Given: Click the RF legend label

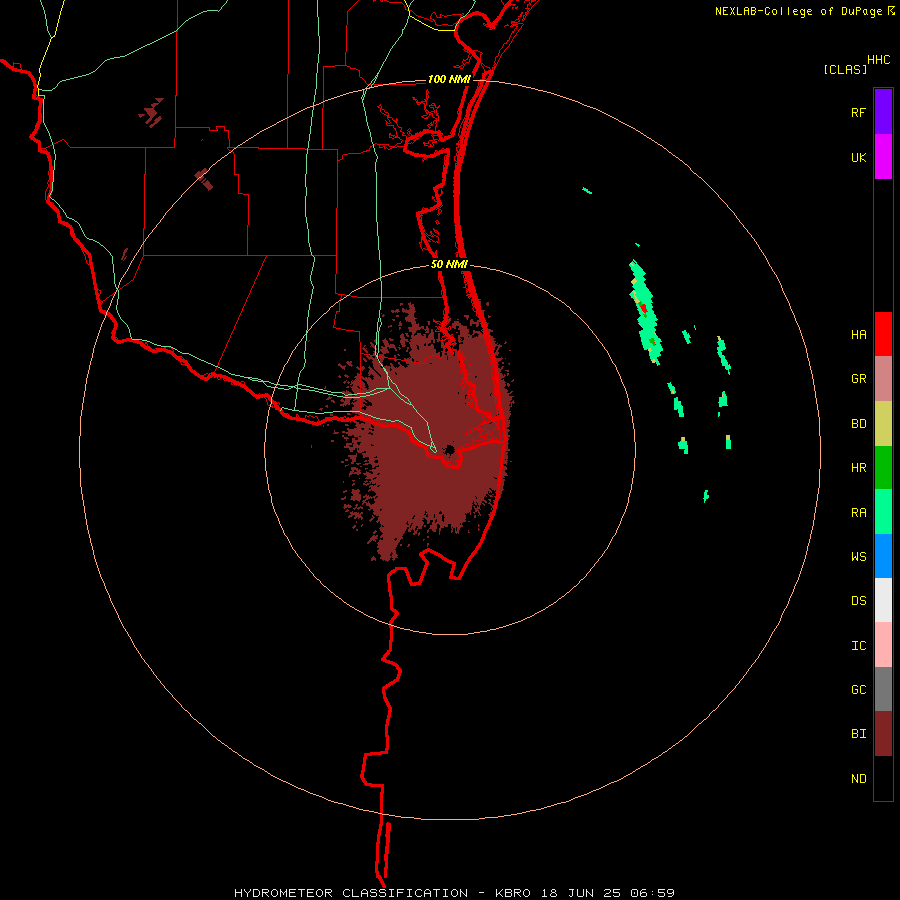Looking at the screenshot, I should [858, 112].
